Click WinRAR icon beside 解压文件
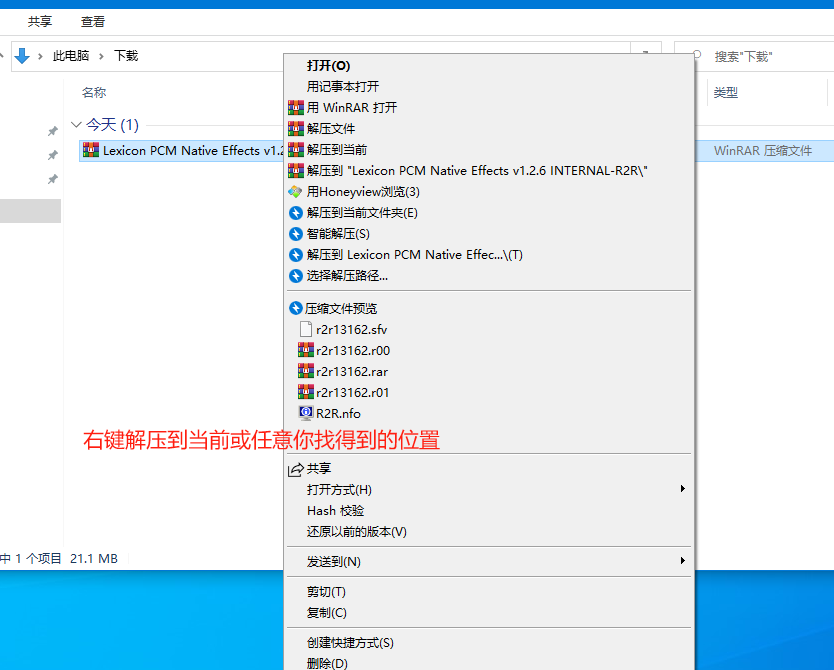 [x=296, y=129]
